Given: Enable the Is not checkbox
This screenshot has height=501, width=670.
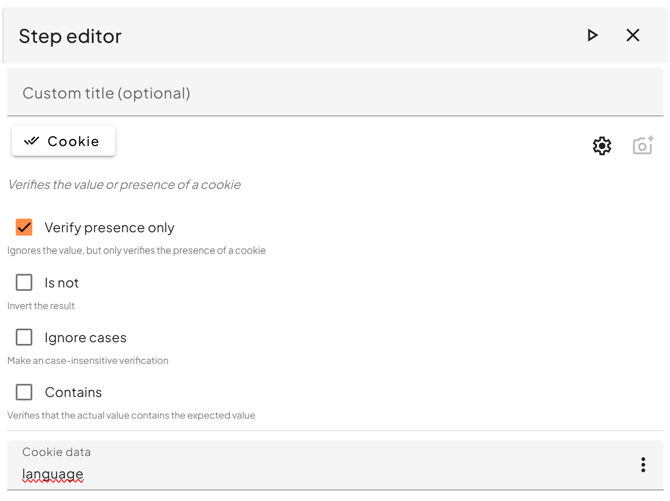Looking at the screenshot, I should [x=24, y=282].
